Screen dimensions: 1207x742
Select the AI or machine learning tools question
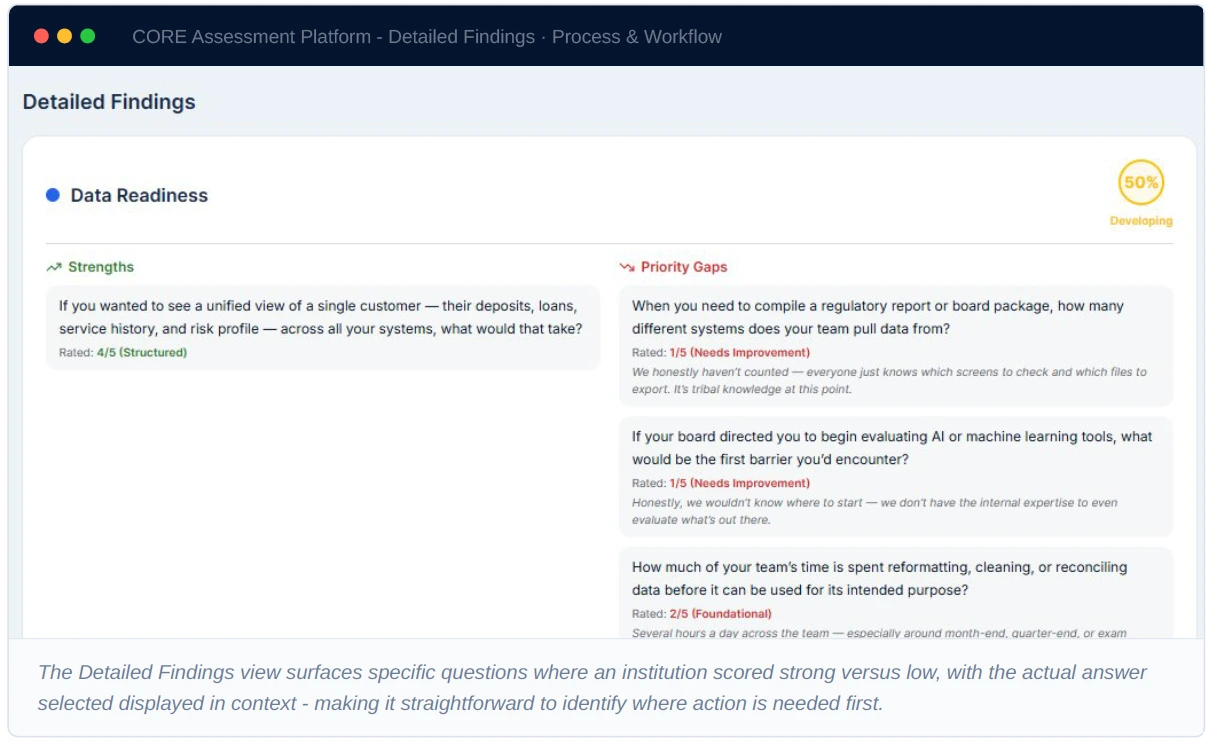click(892, 448)
